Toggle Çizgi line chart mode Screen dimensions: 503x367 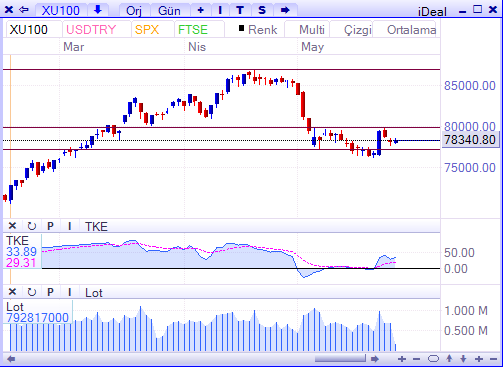click(357, 30)
